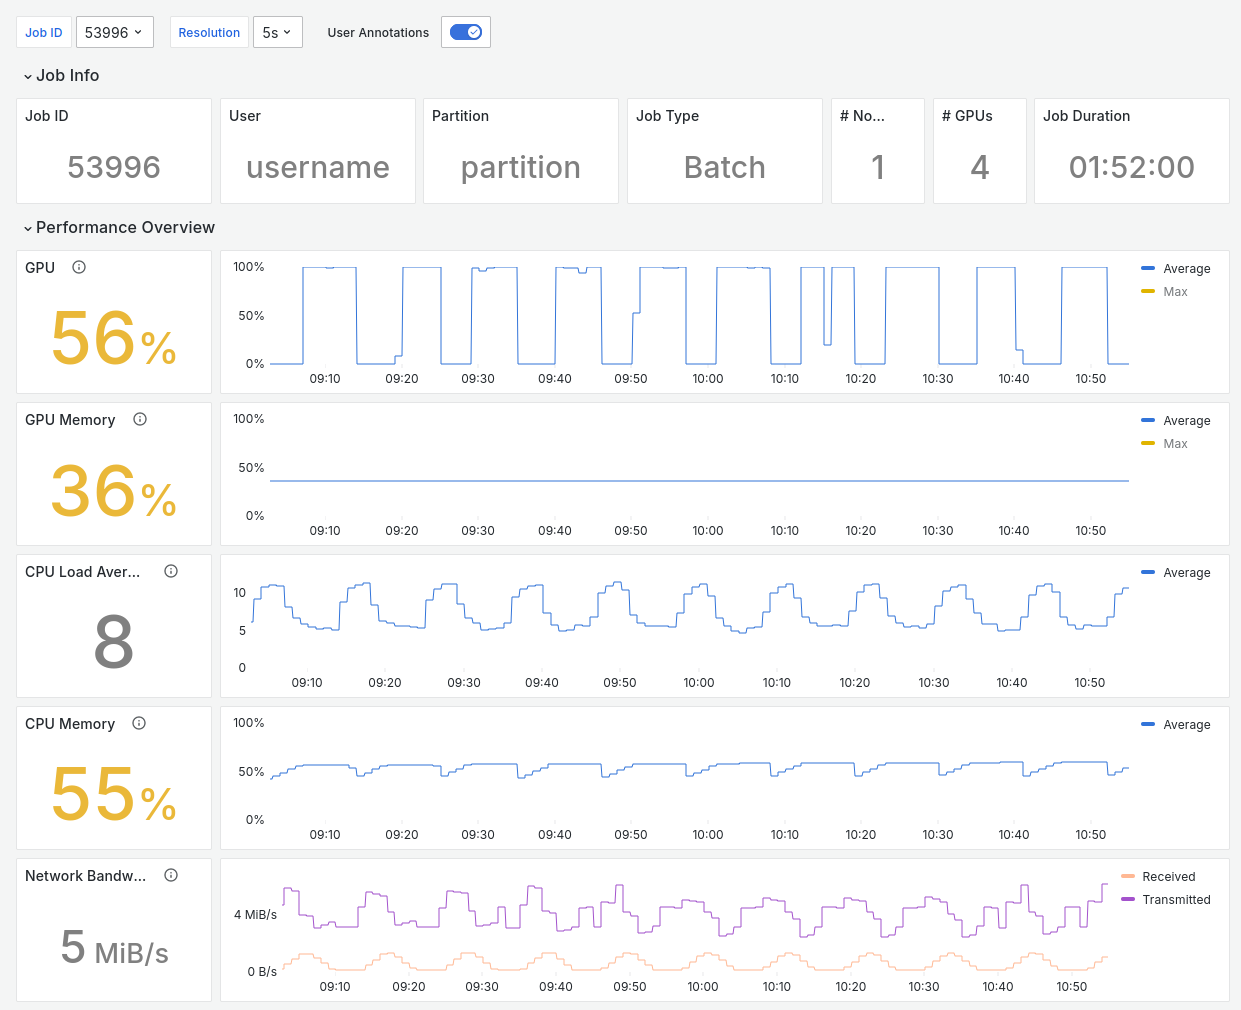This screenshot has height=1010, width=1241.
Task: Toggle Average series in GPU legend
Action: (1187, 269)
